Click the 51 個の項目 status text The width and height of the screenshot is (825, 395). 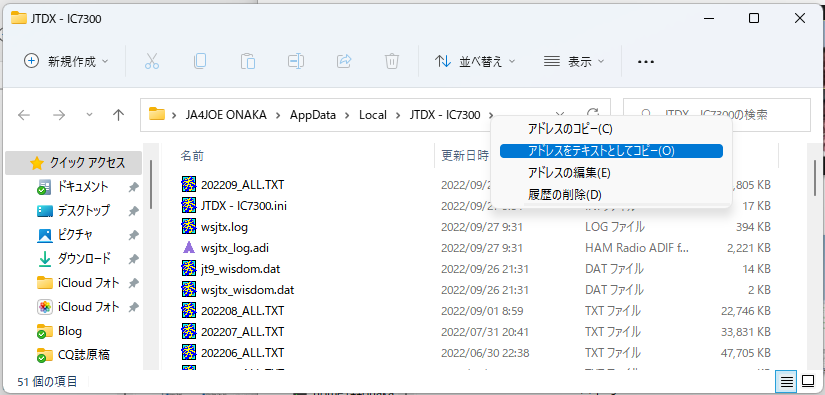point(48,381)
